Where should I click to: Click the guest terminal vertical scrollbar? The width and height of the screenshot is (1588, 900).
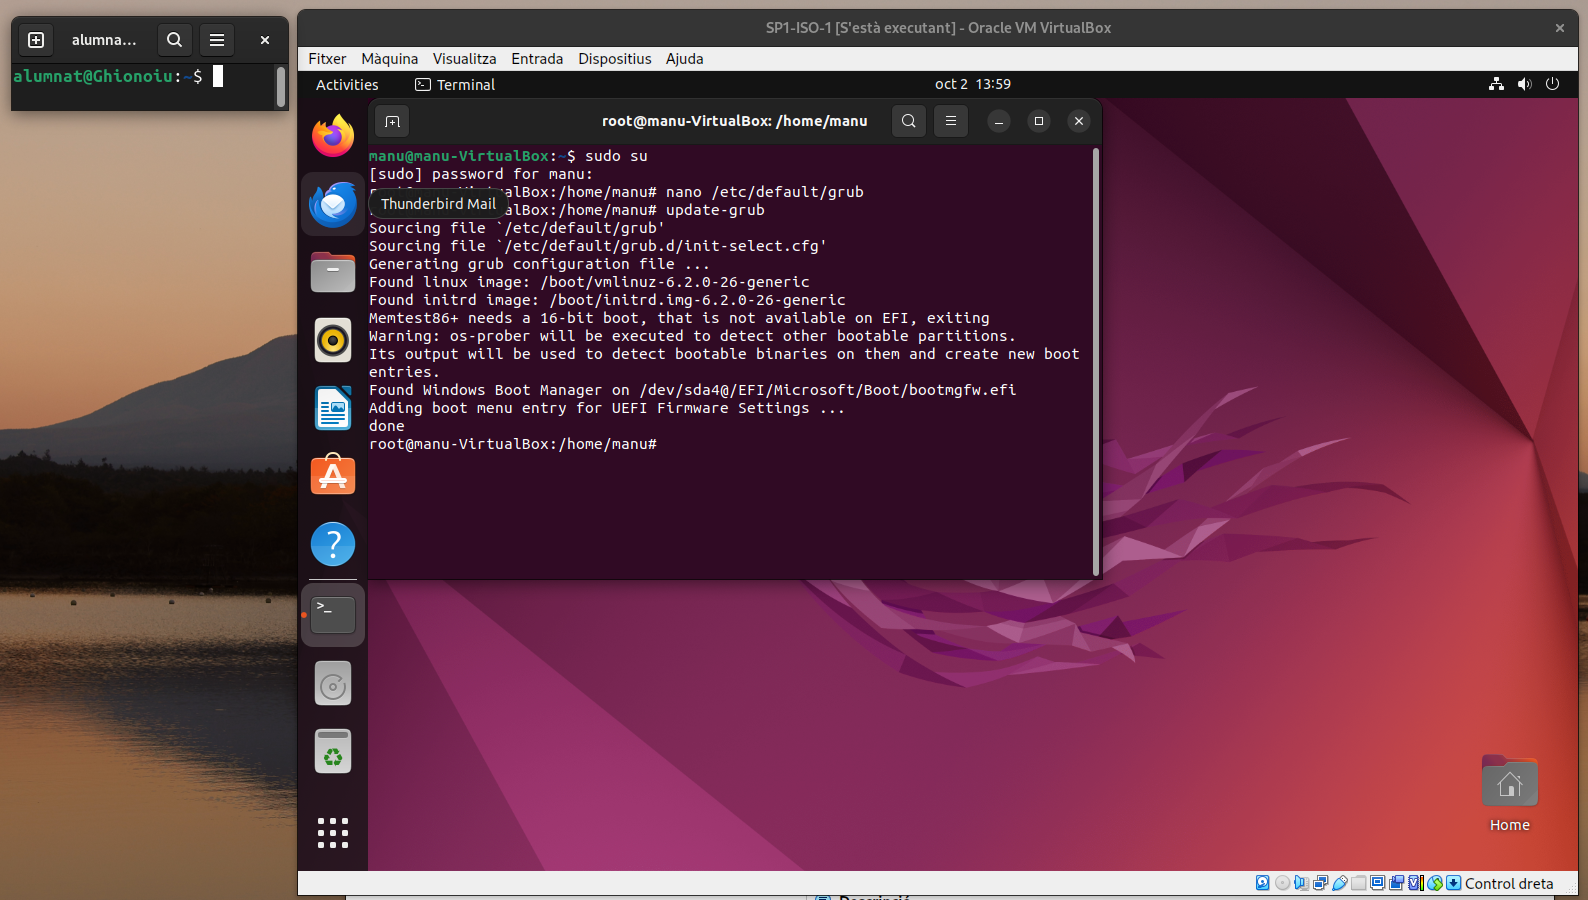tap(1096, 360)
